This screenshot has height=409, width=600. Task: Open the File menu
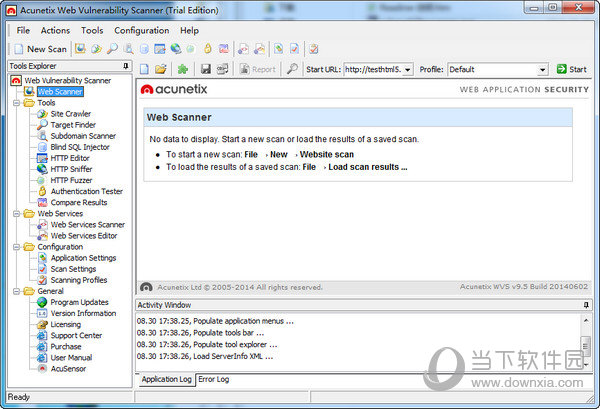pos(23,31)
